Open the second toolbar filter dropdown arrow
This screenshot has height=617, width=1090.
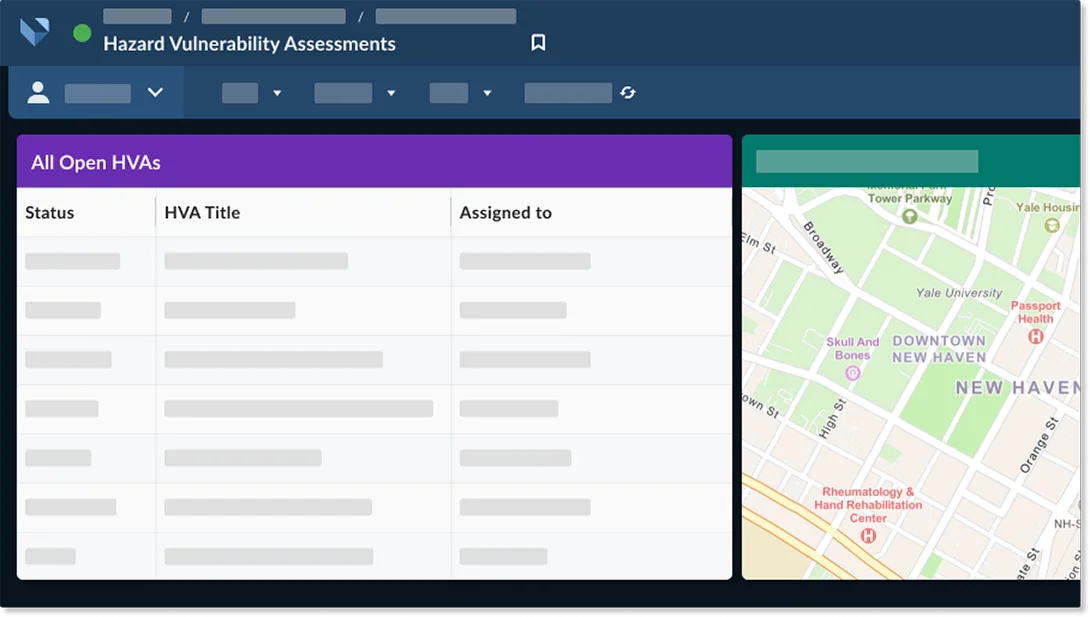pos(391,93)
